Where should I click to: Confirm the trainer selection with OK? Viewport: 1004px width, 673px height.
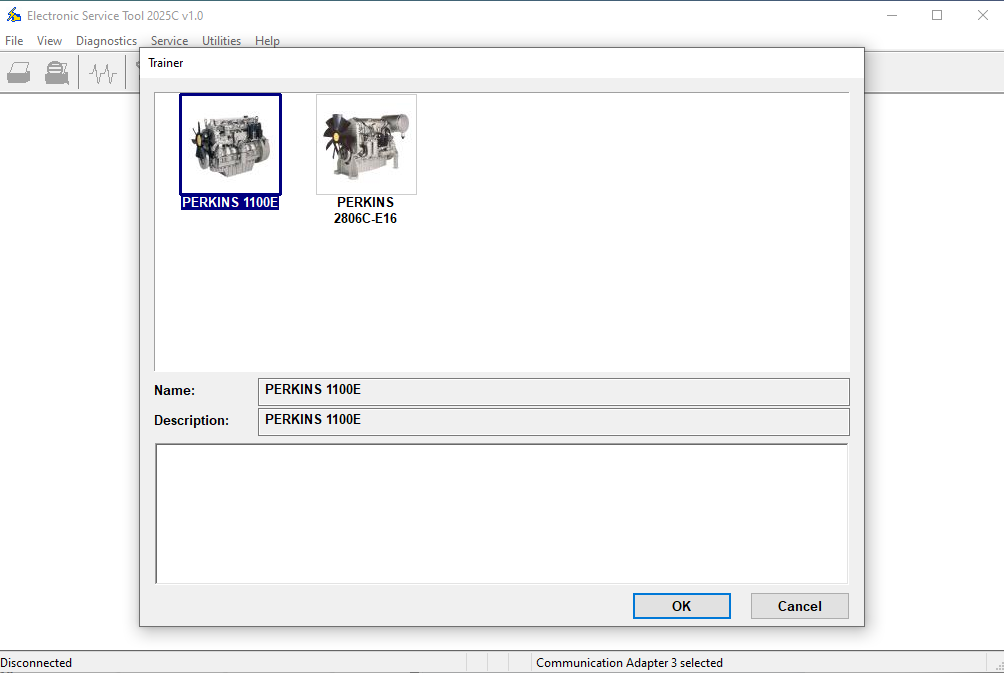(x=681, y=606)
